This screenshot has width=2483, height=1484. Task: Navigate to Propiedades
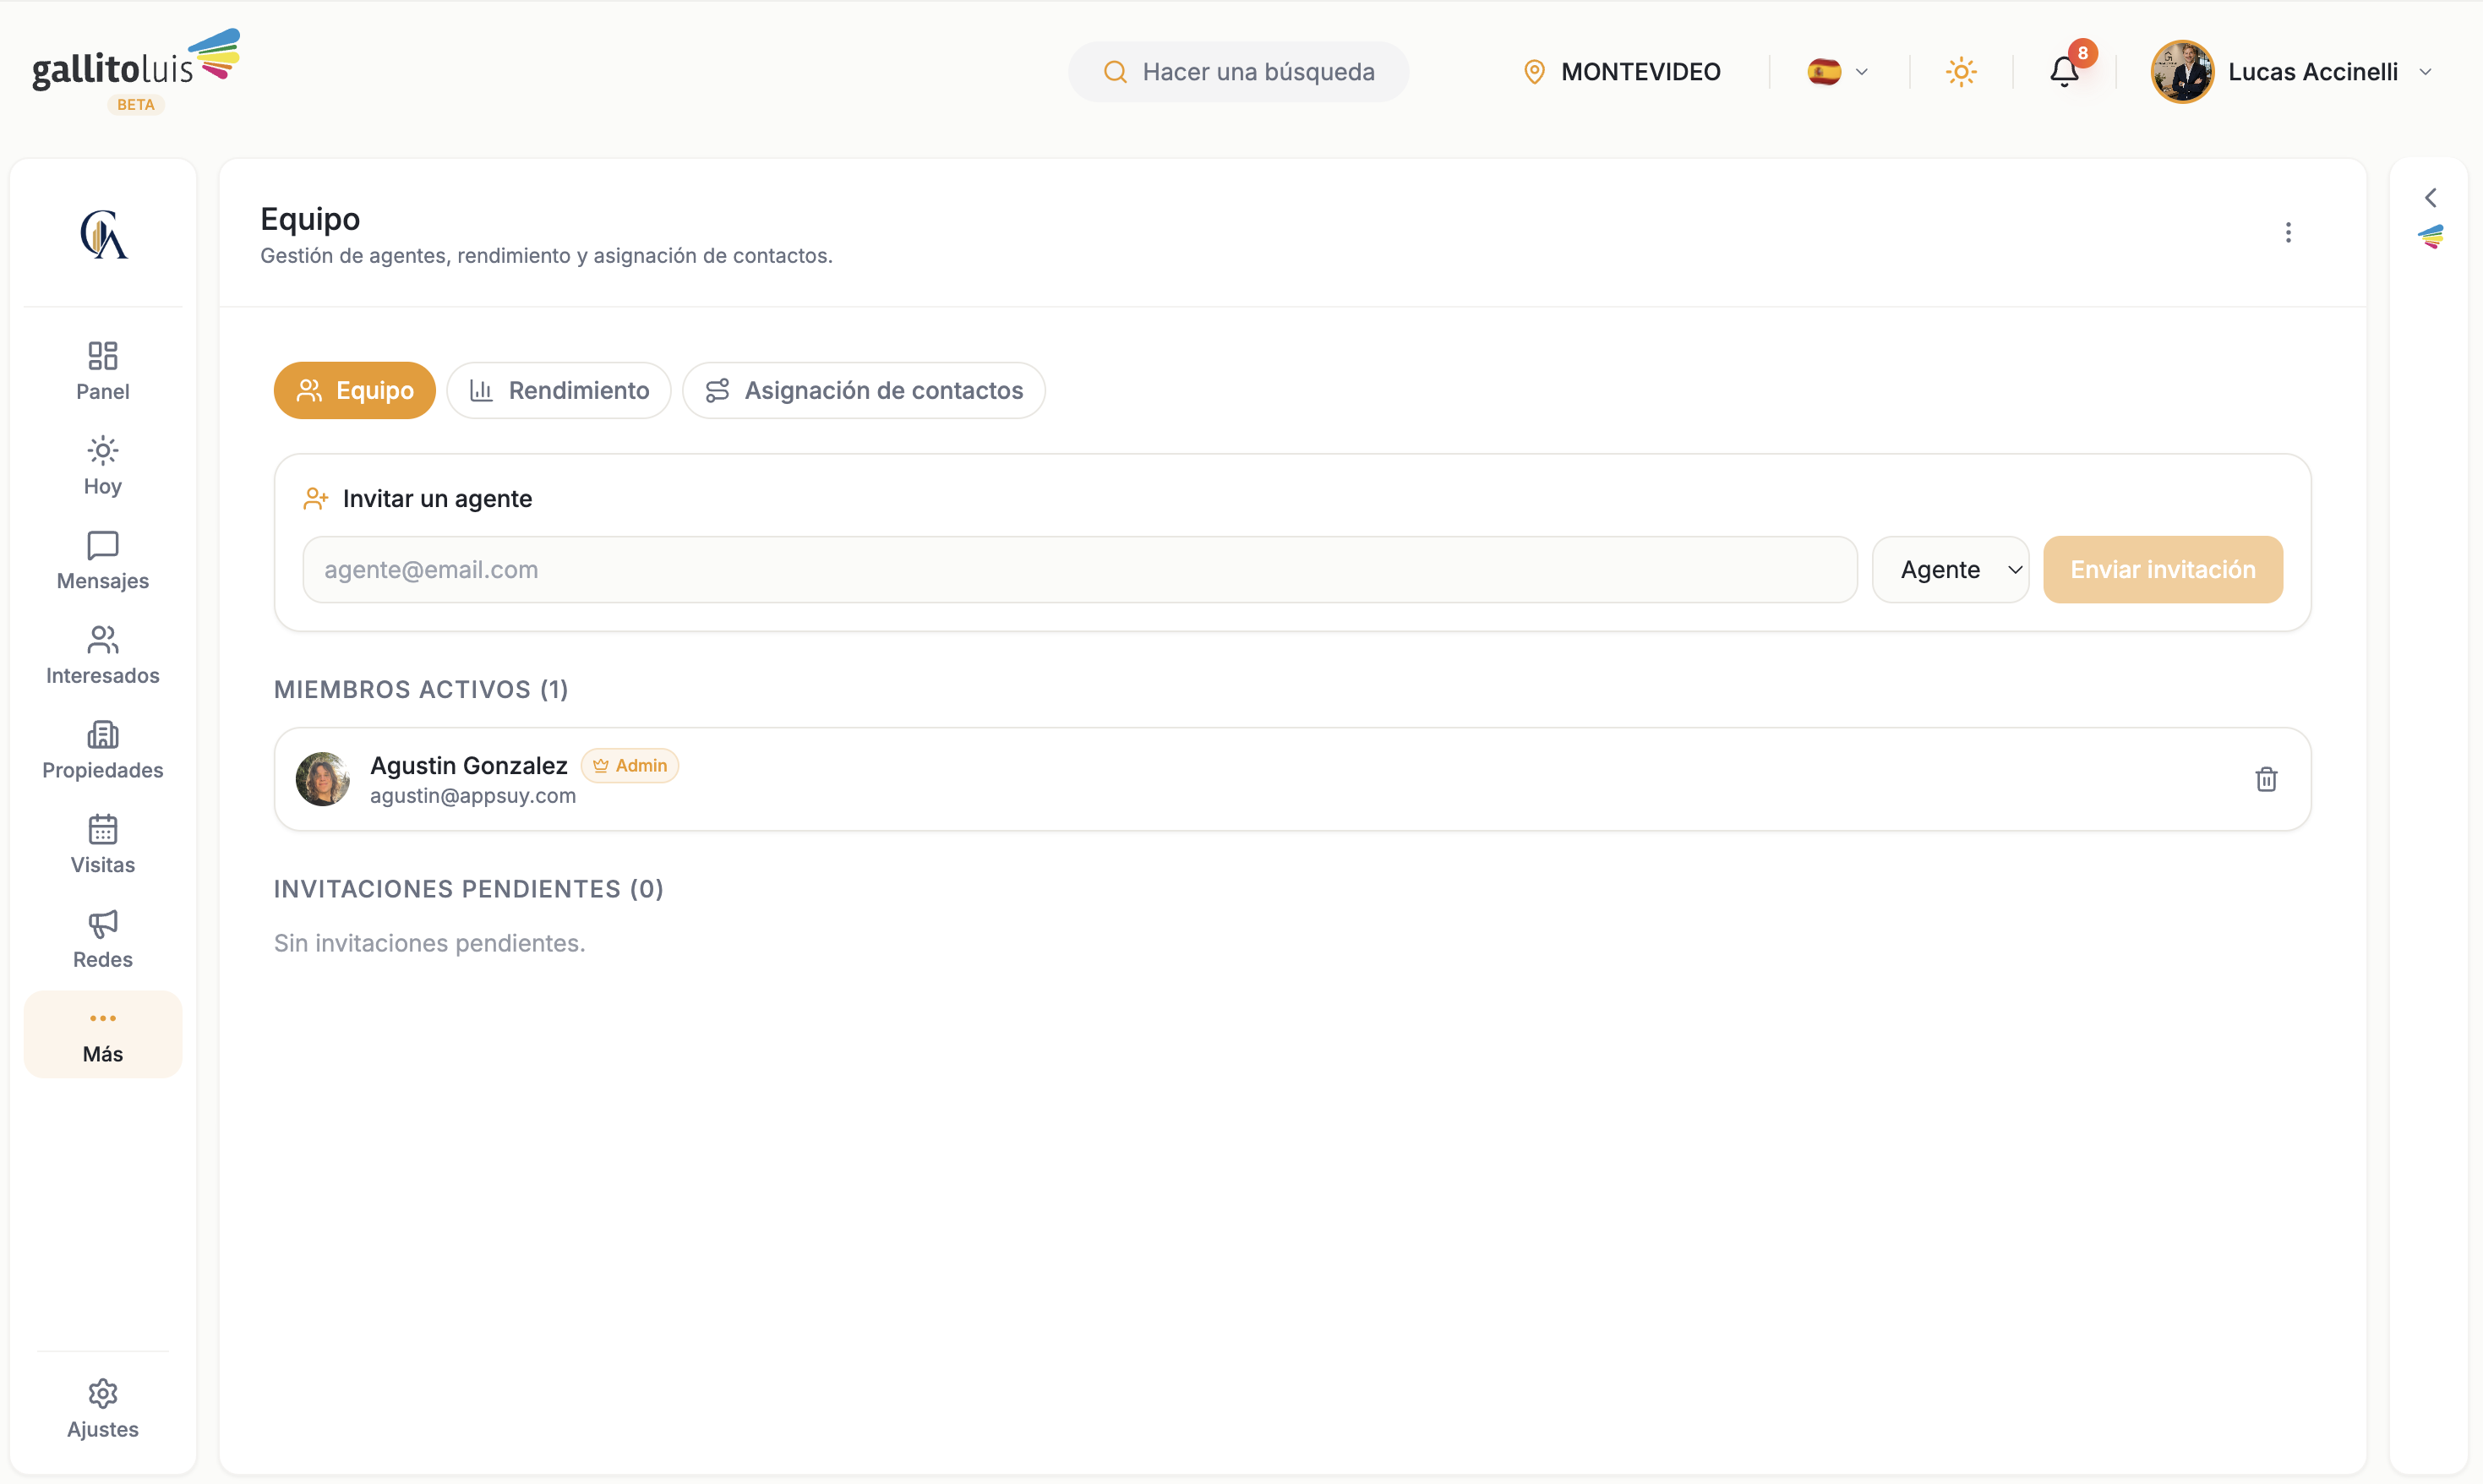click(102, 750)
